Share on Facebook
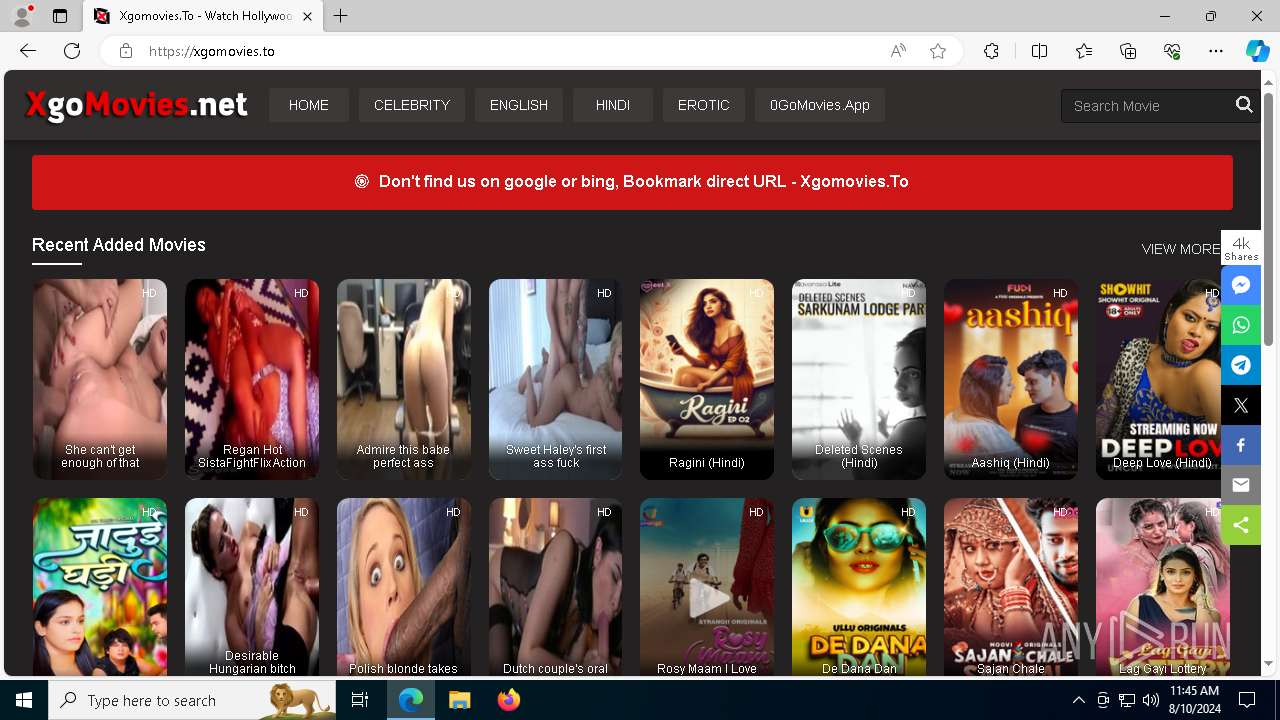 1241,445
